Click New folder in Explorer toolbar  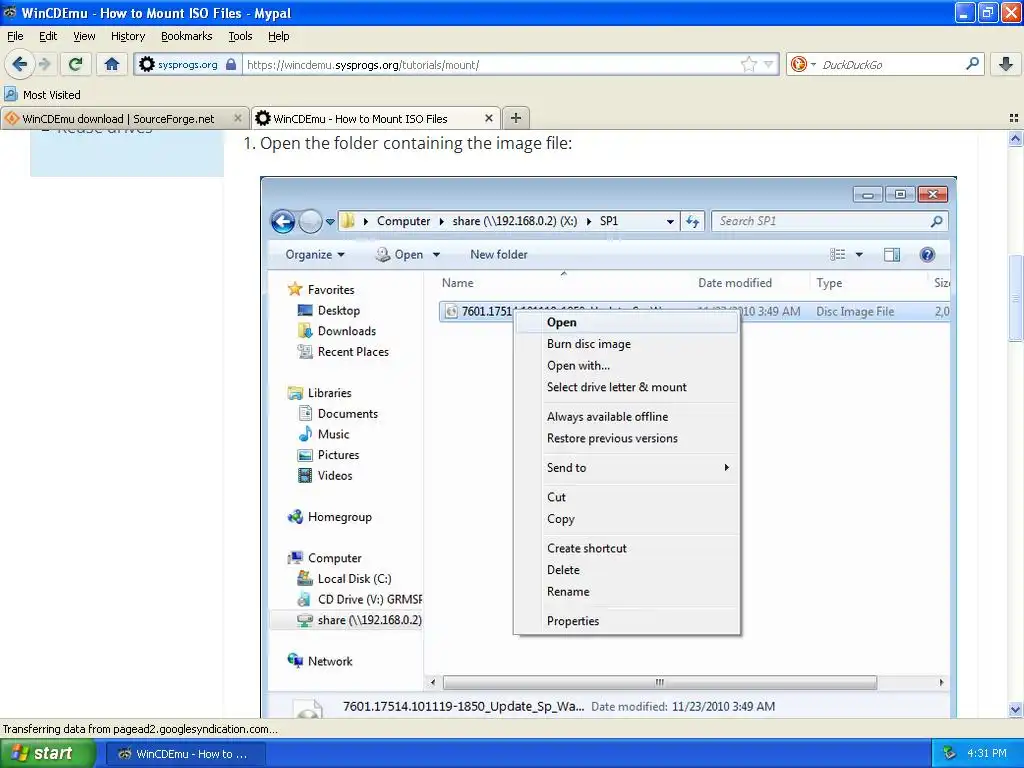[499, 255]
